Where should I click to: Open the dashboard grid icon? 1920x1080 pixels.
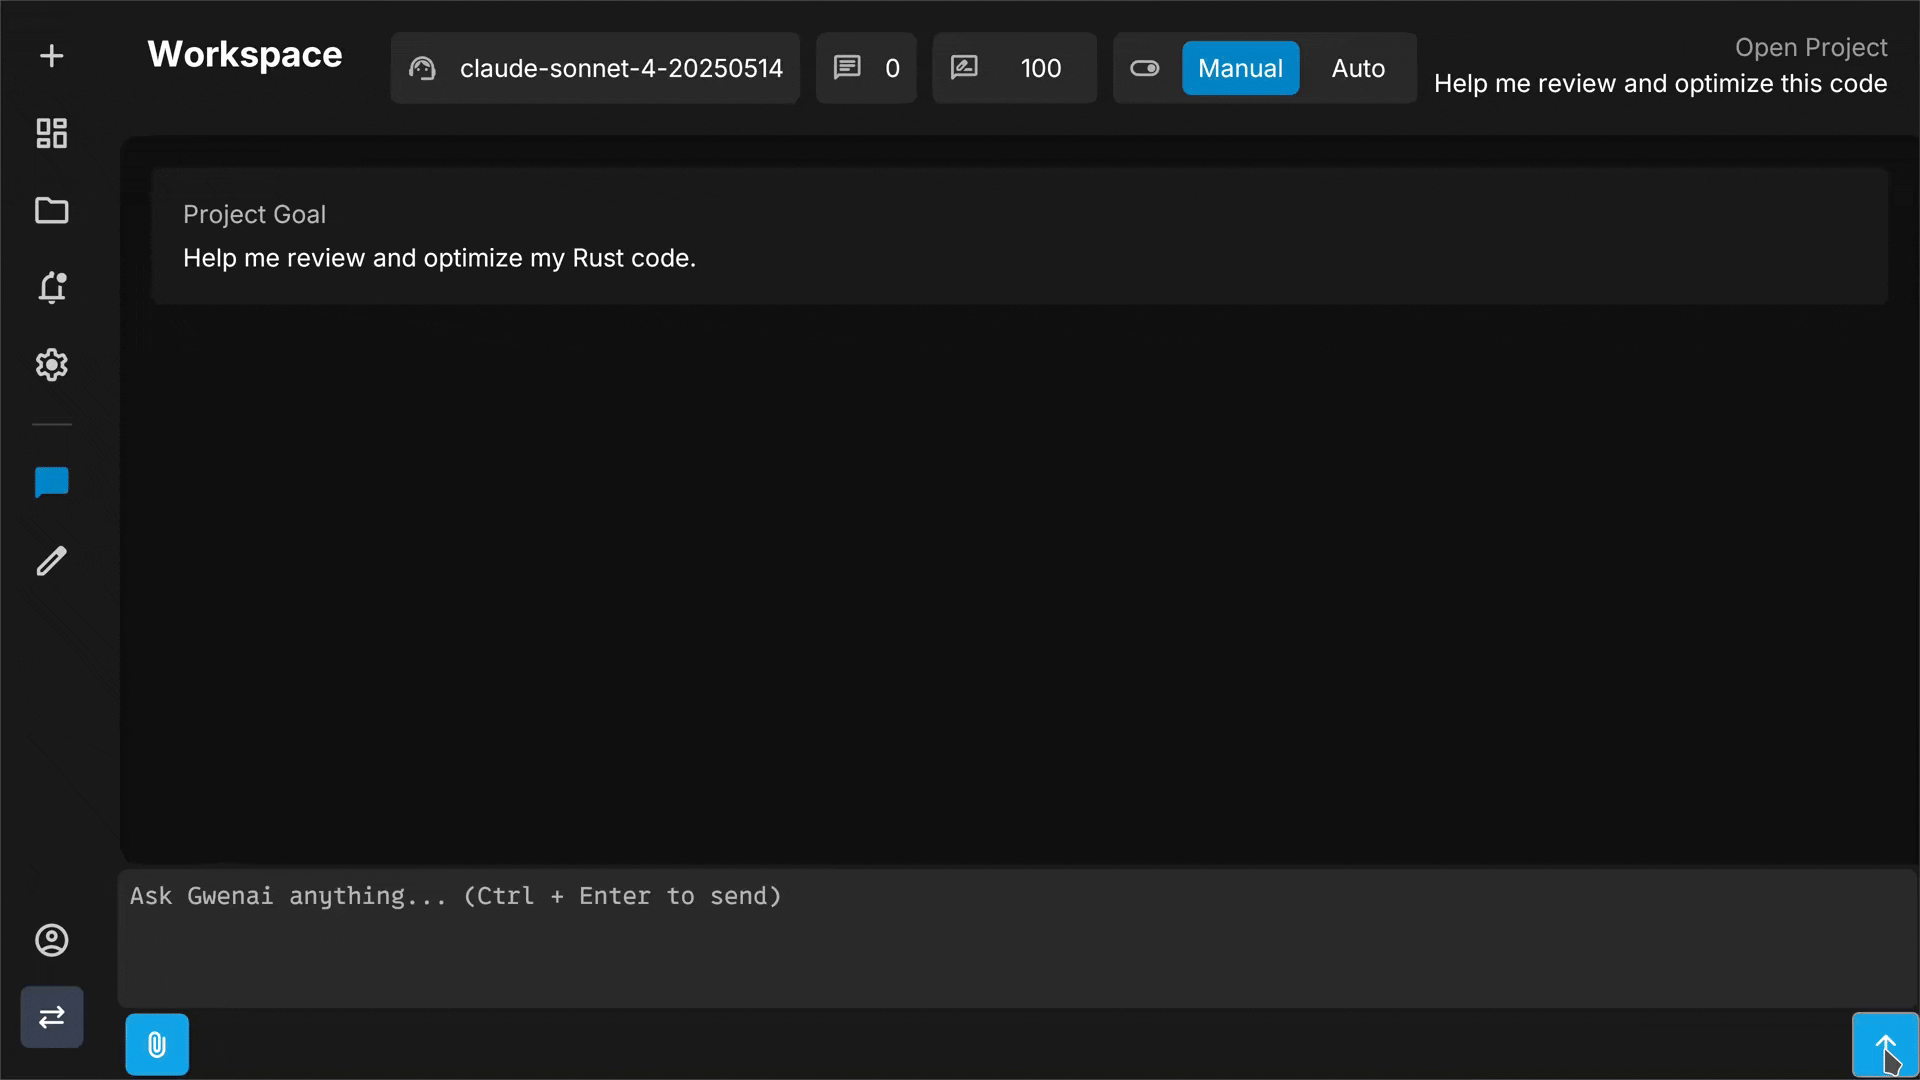pos(52,133)
